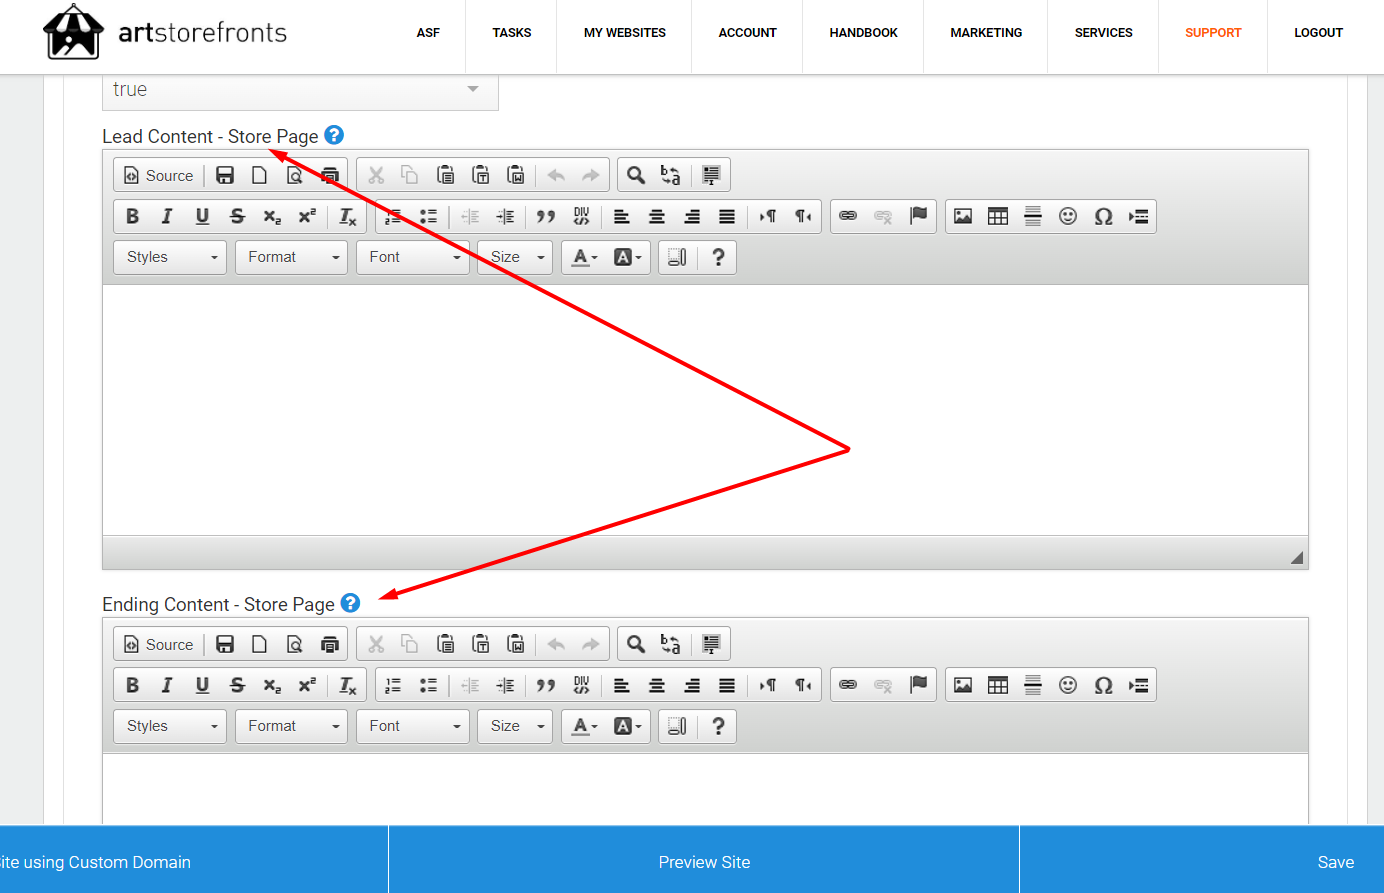Toggle bold formatting in the Ending Content editor

tap(132, 685)
